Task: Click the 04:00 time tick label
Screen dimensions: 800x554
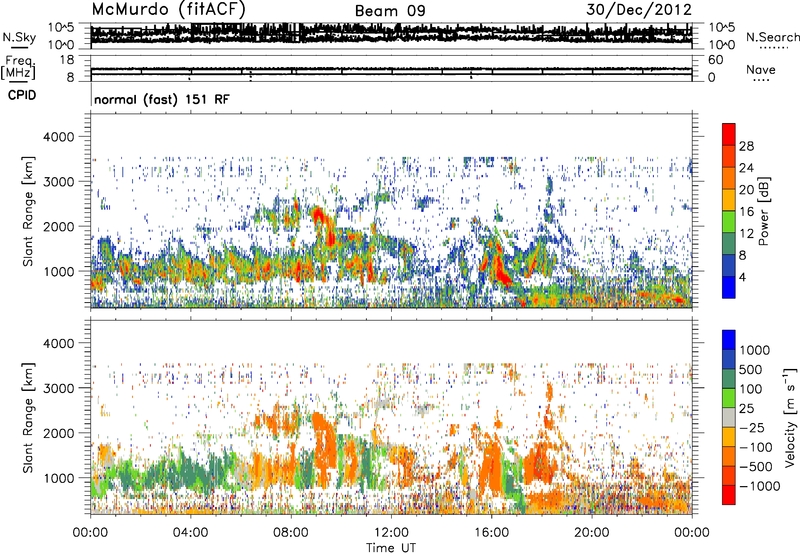Action: click(x=190, y=533)
